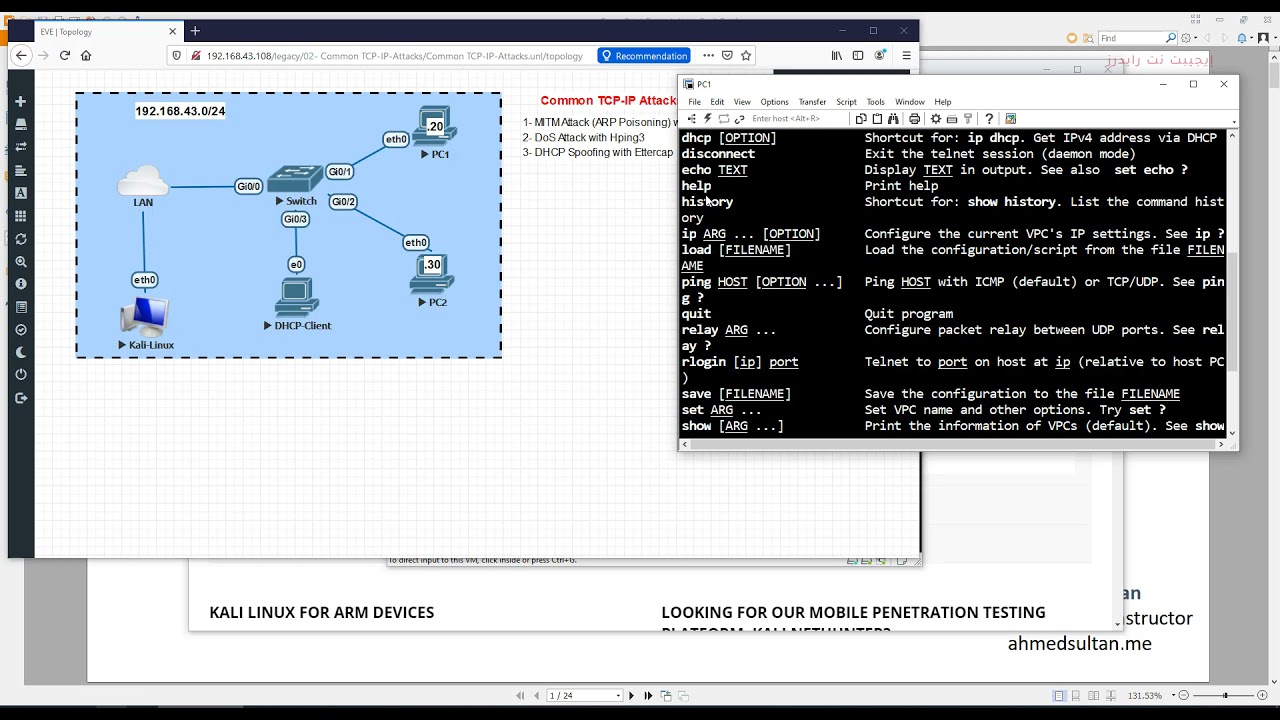Click Quick Connect lightning icon

707,119
